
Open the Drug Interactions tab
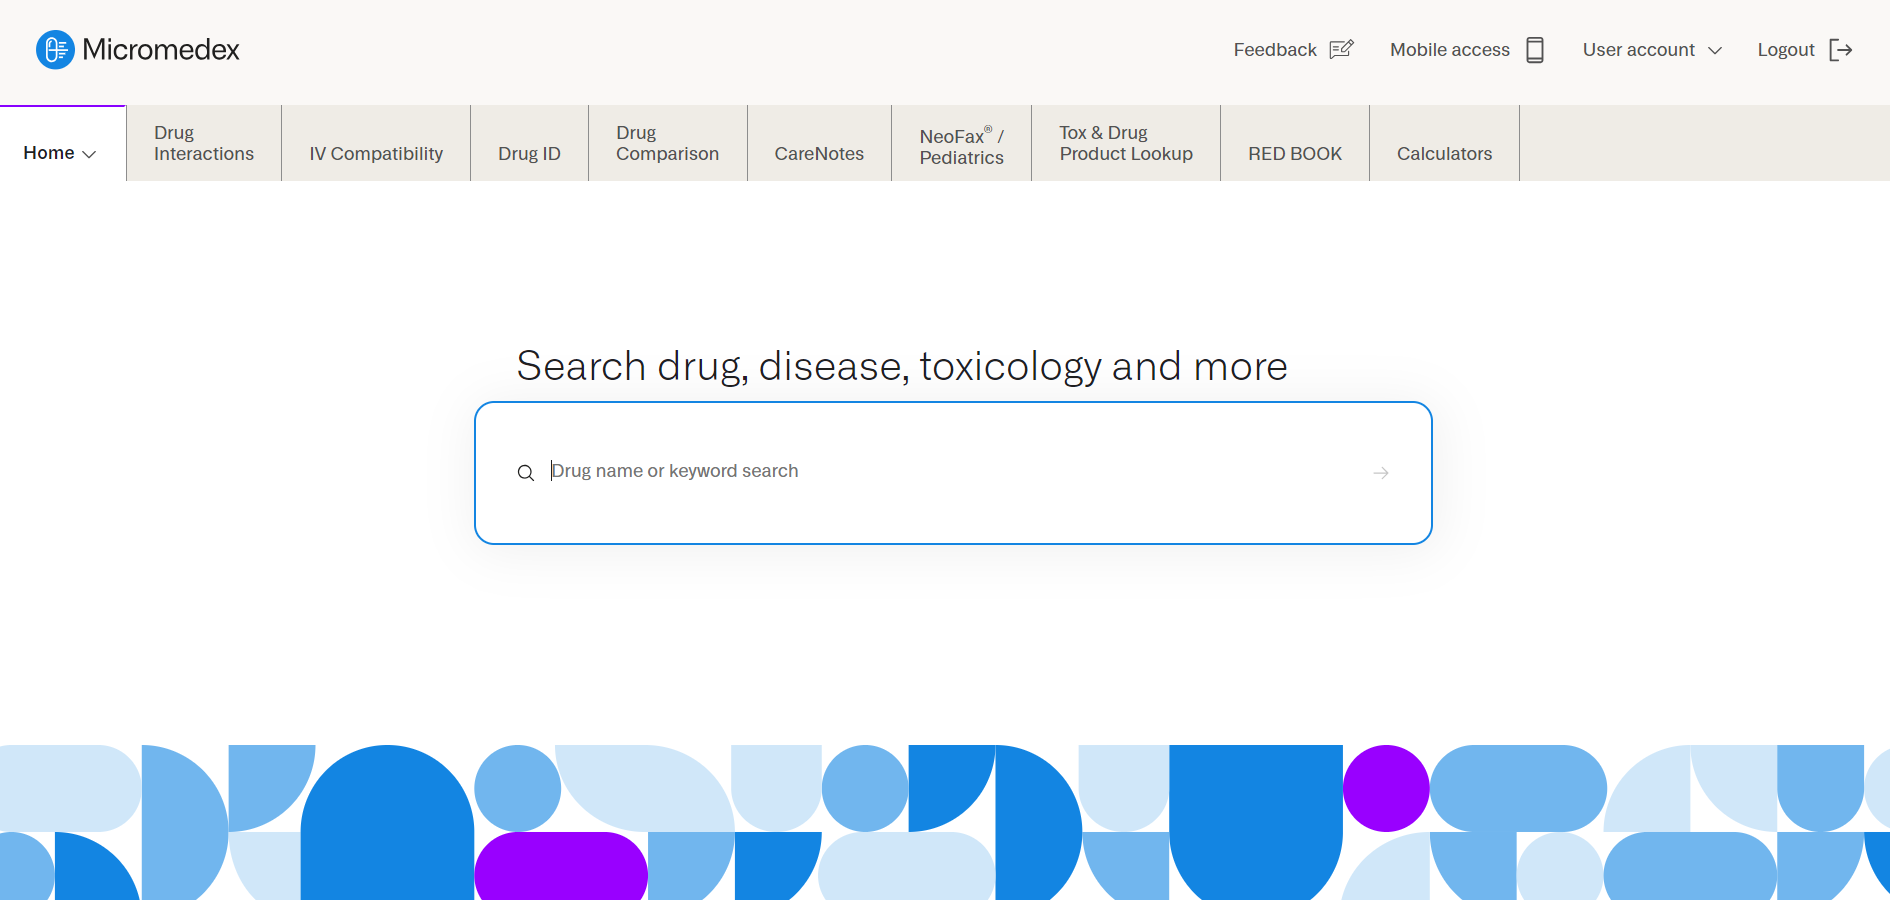[x=204, y=144]
